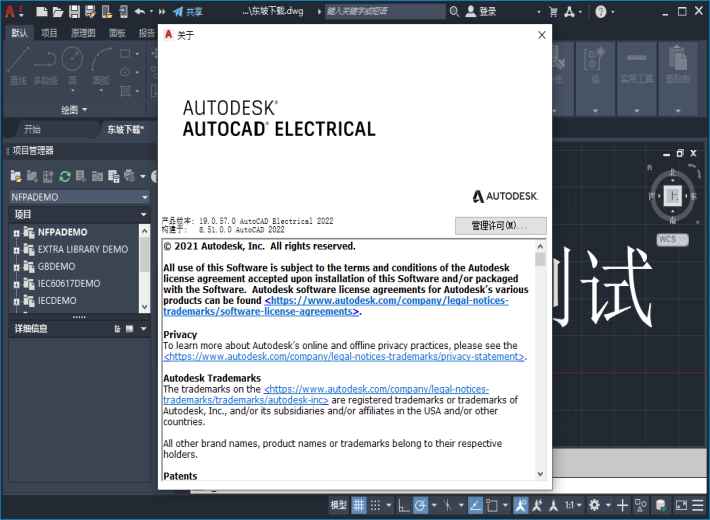Click the New drawing icon in title bar
This screenshot has height=520, width=710.
point(42,11)
